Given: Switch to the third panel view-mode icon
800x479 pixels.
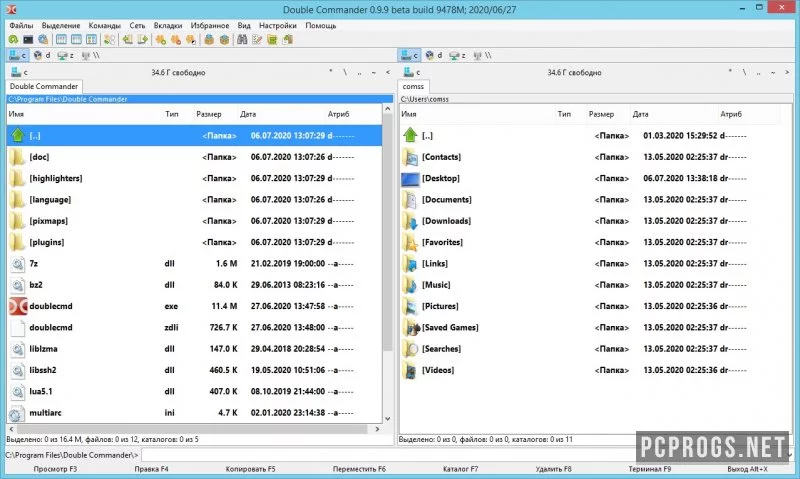Looking at the screenshot, I should (91, 40).
